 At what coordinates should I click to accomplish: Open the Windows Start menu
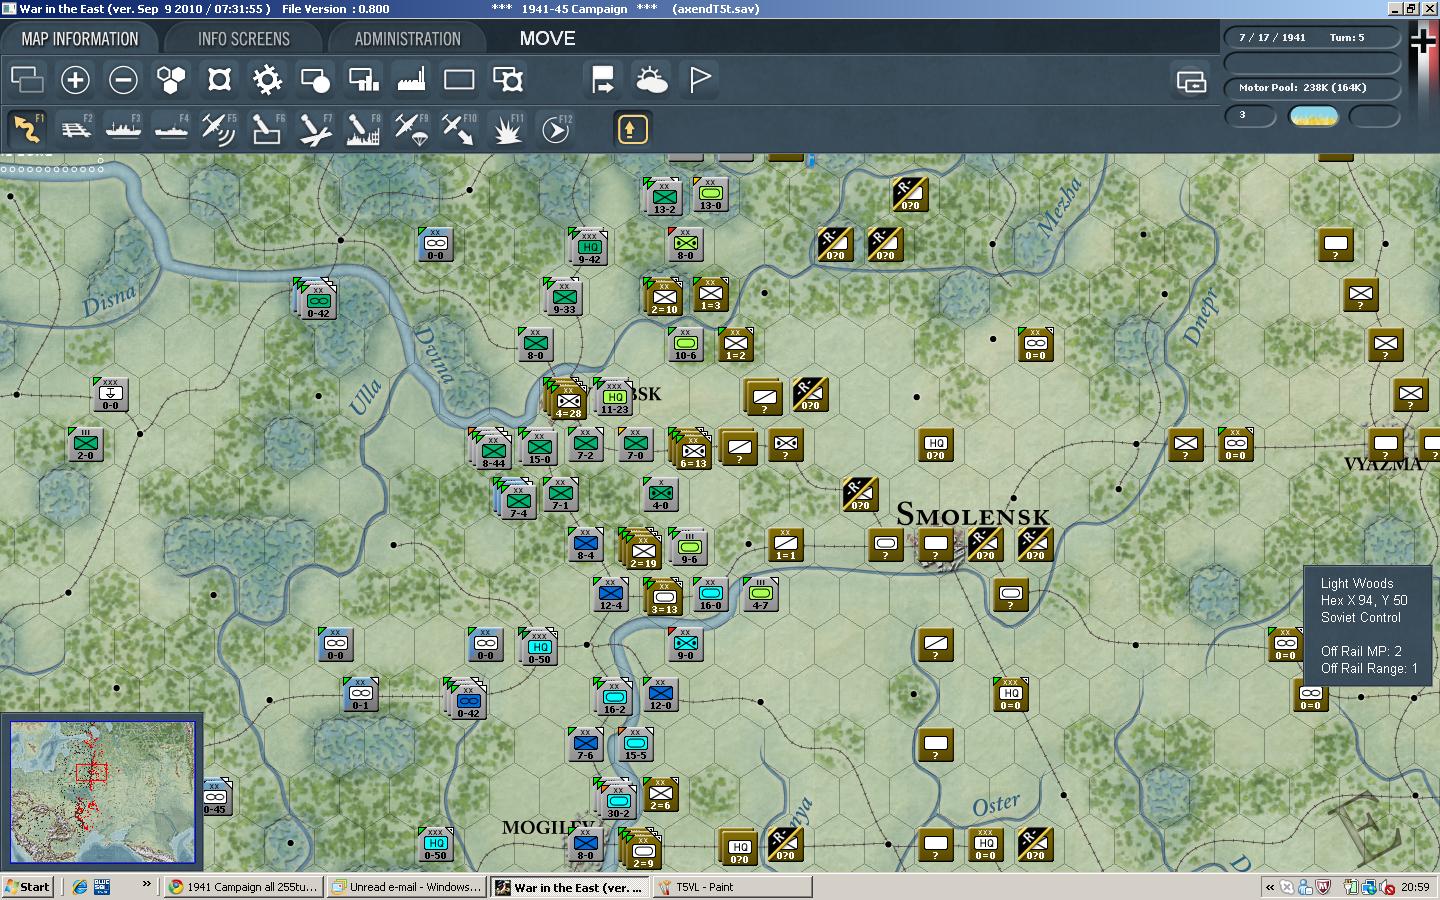tap(28, 887)
